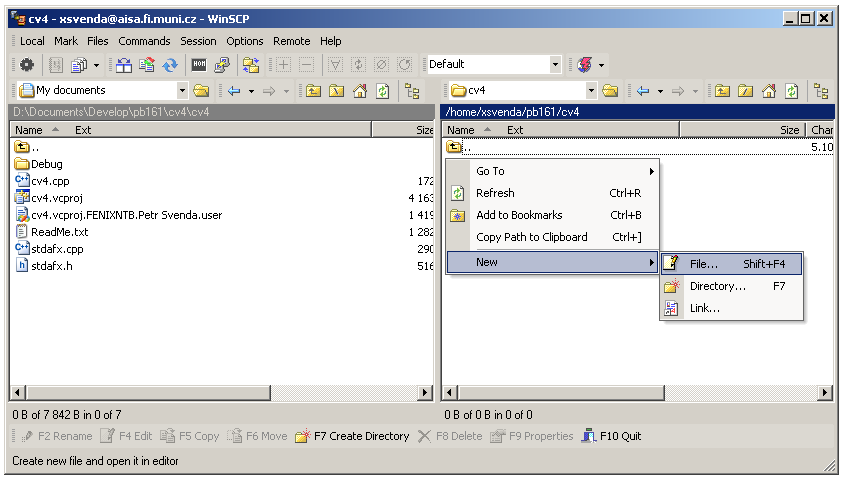Select stdafx.h file
The image size is (846, 482).
coord(44,266)
